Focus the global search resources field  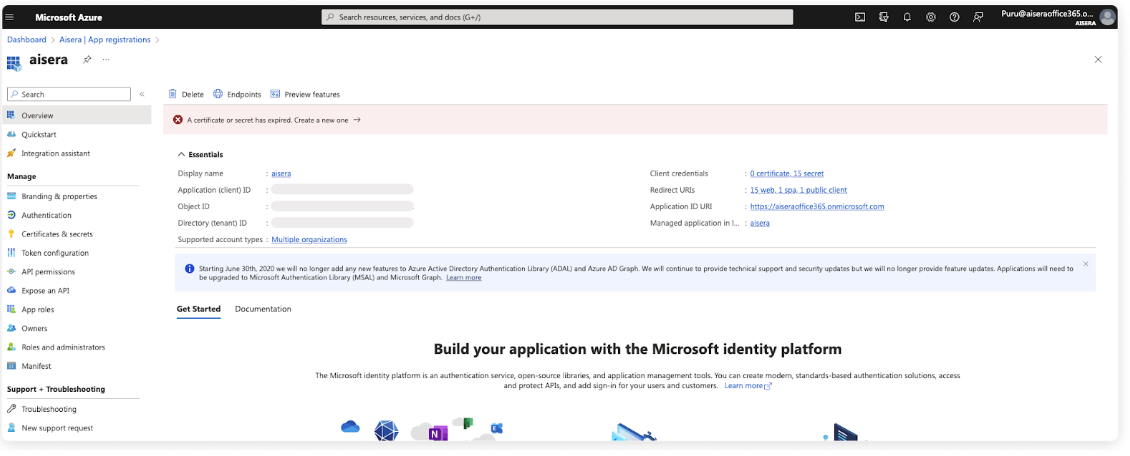pyautogui.click(x=557, y=17)
